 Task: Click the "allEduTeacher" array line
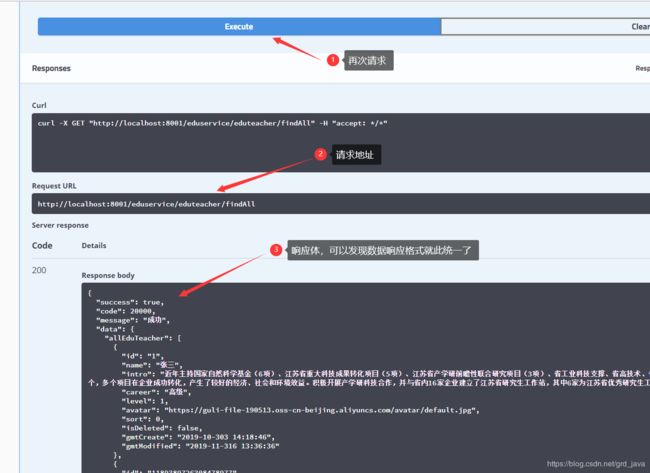click(143, 338)
